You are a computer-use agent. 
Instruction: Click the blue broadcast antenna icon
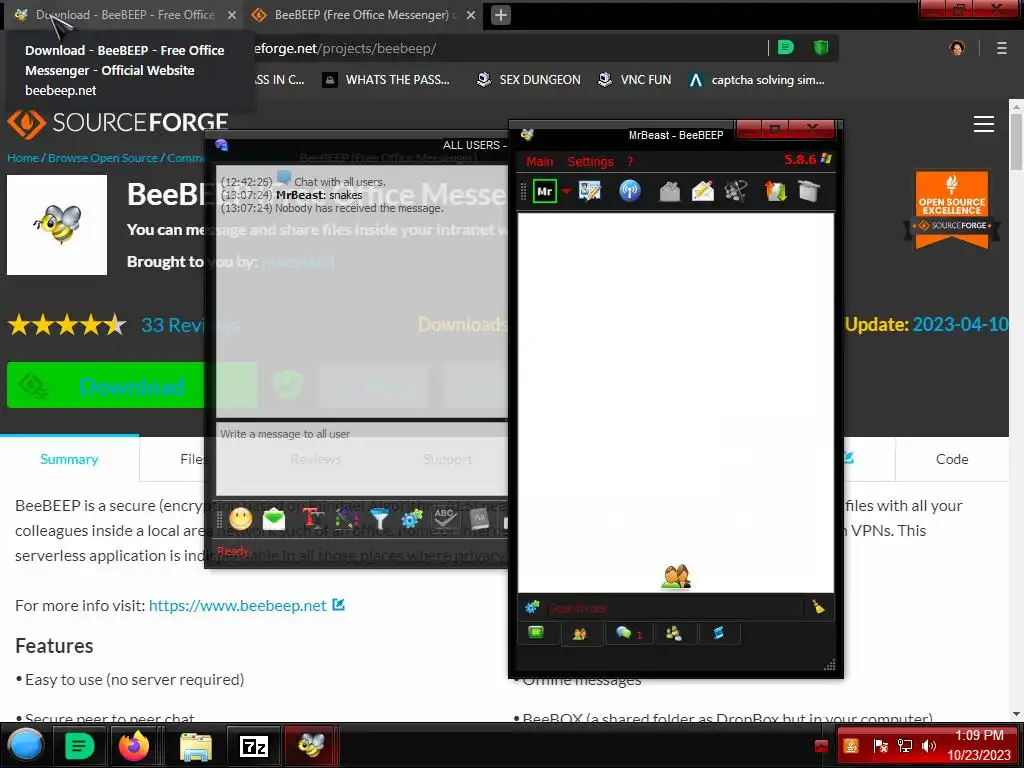pyautogui.click(x=630, y=191)
